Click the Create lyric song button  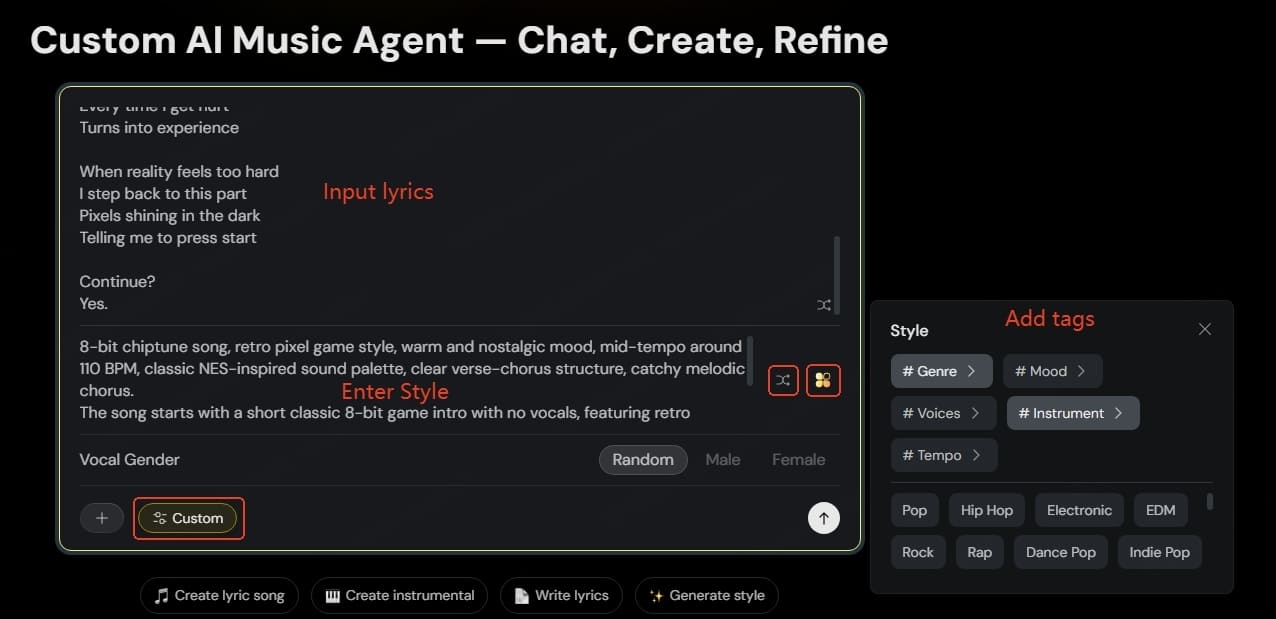(219, 595)
